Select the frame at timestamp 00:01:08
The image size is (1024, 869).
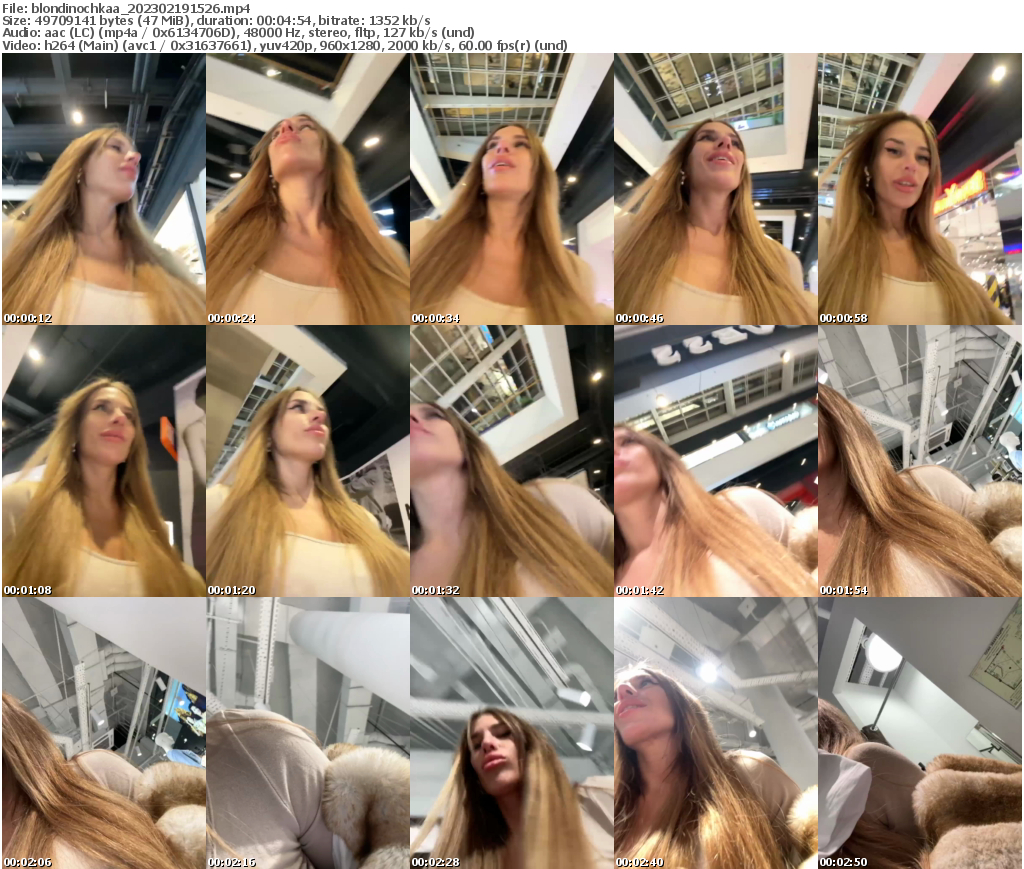(102, 461)
